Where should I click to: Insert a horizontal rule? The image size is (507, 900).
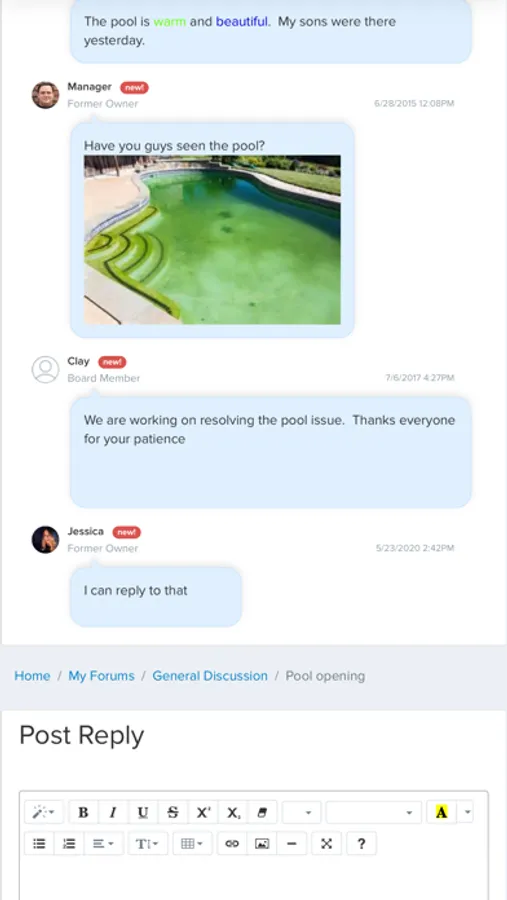(x=292, y=843)
